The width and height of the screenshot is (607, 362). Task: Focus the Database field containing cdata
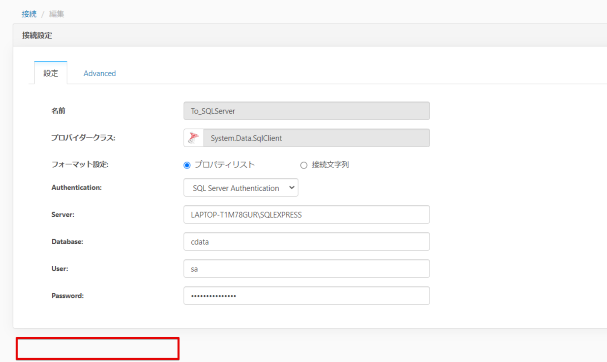(306, 242)
